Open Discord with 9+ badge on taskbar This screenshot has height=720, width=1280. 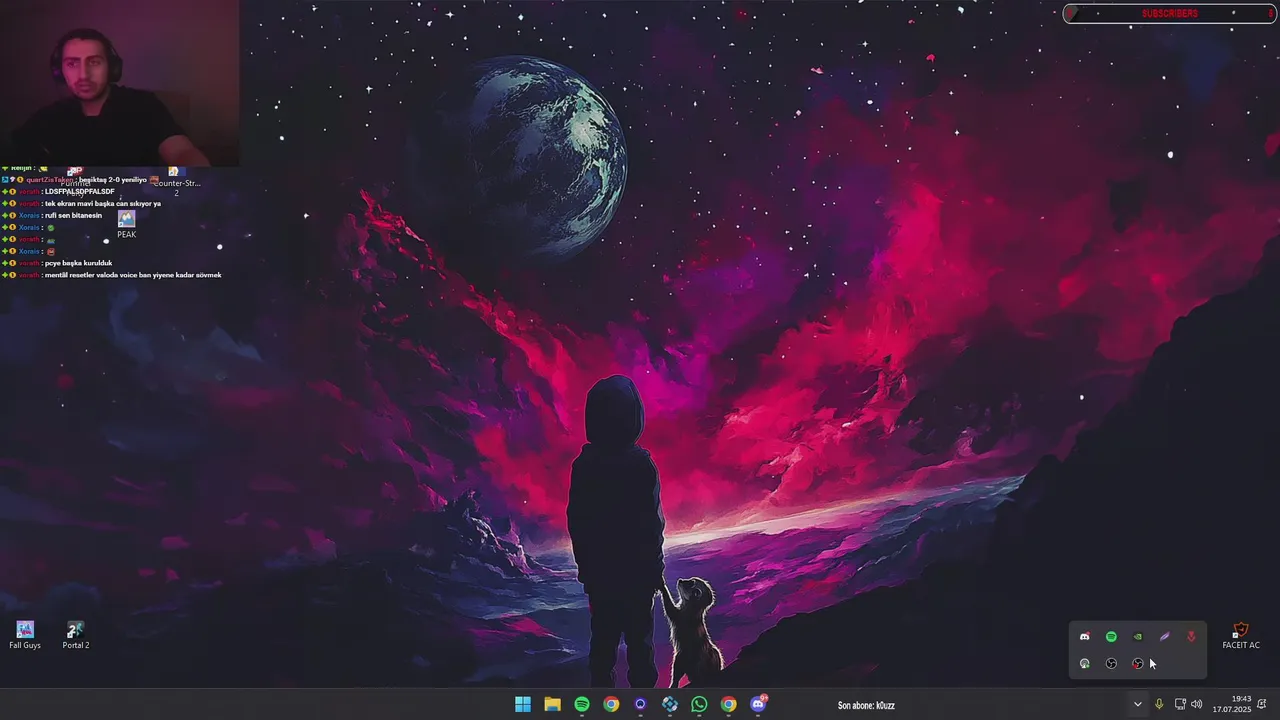[x=758, y=704]
